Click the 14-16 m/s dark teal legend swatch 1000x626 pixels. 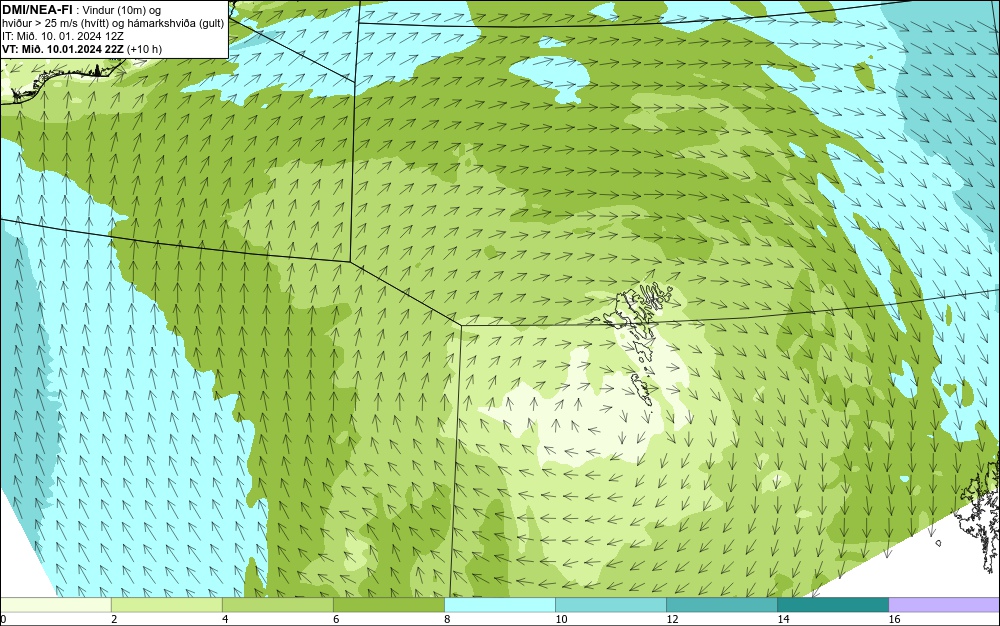[832, 605]
